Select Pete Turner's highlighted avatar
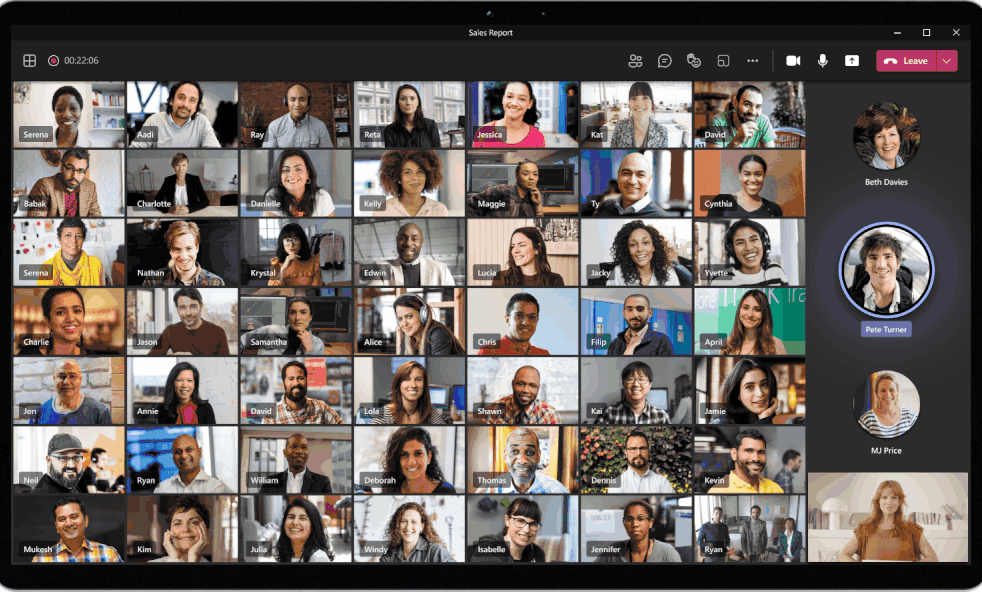The width and height of the screenshot is (982, 603). [886, 270]
